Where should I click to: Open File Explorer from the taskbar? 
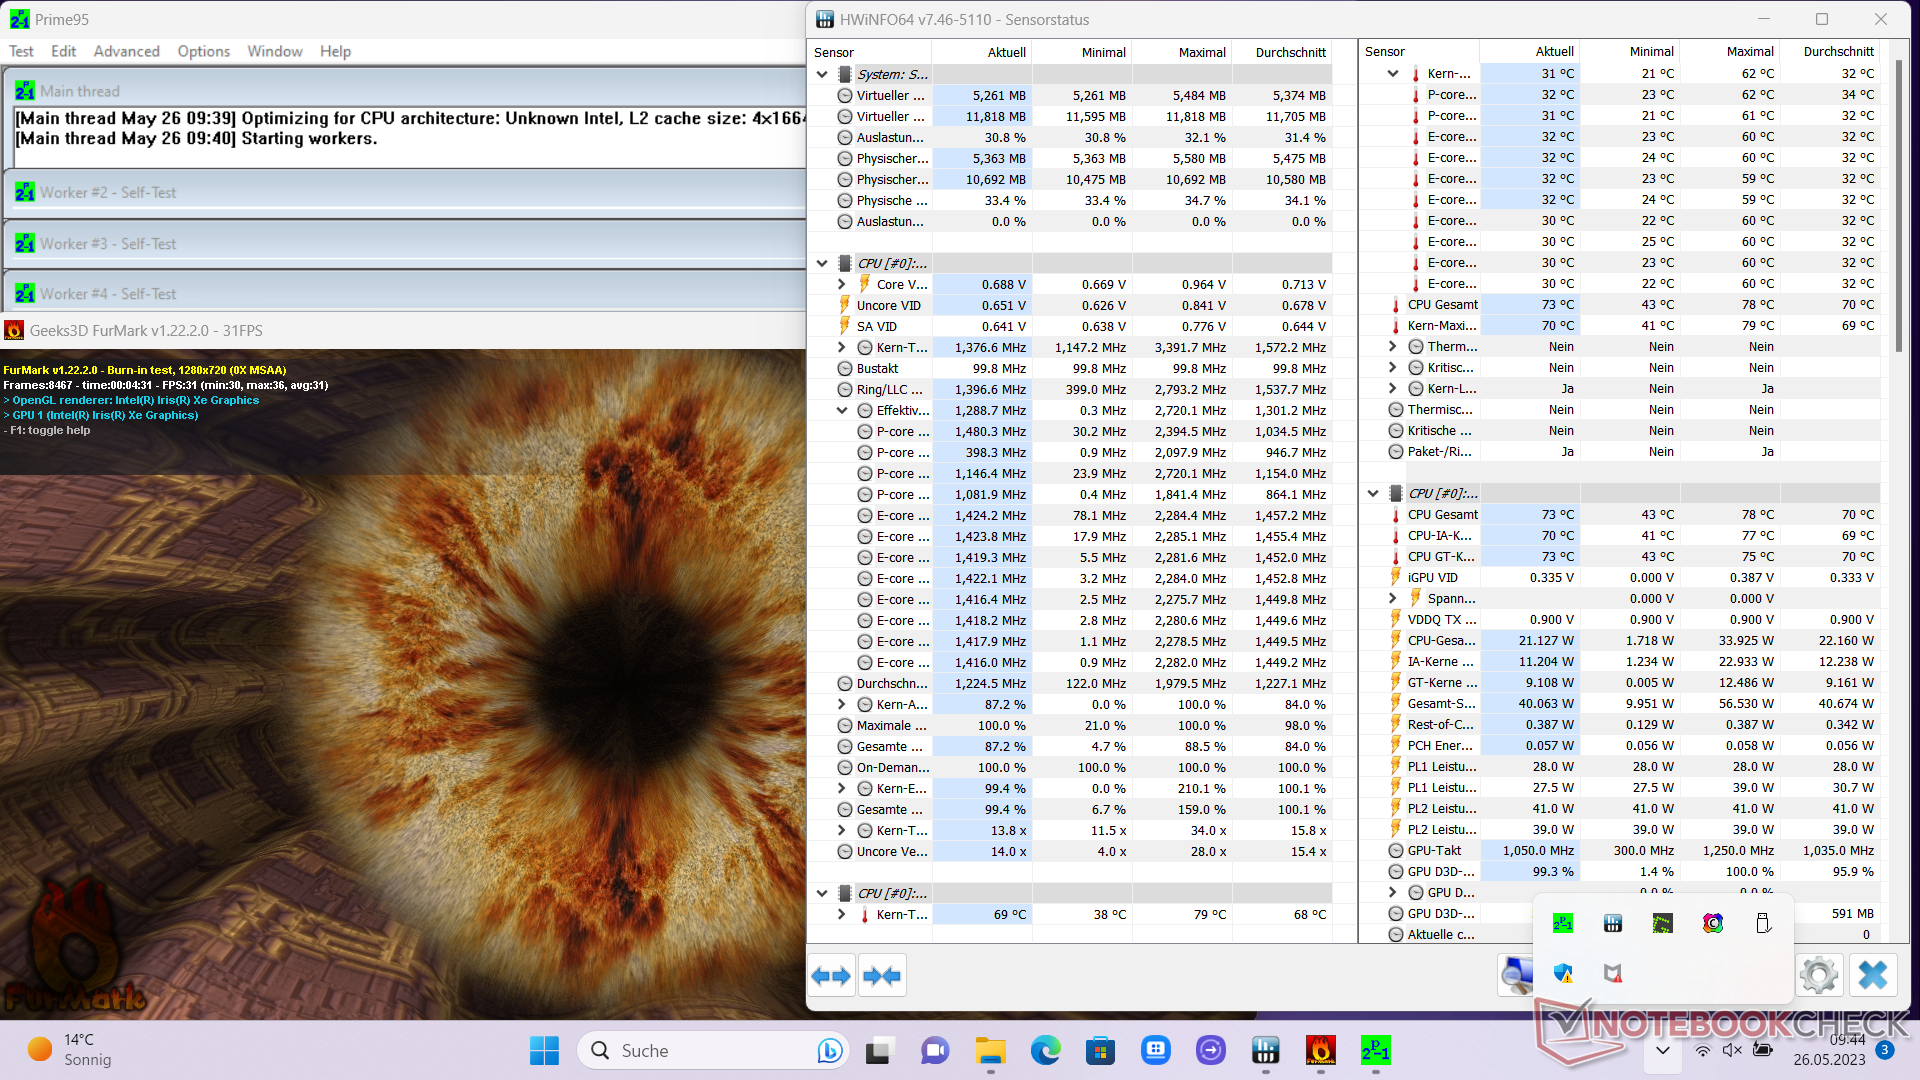click(990, 1050)
